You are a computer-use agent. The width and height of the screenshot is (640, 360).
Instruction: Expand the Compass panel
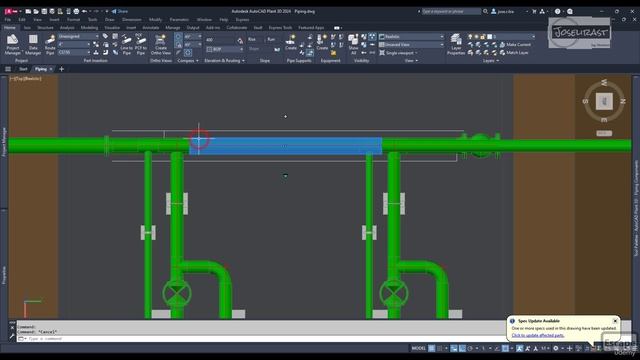point(188,60)
